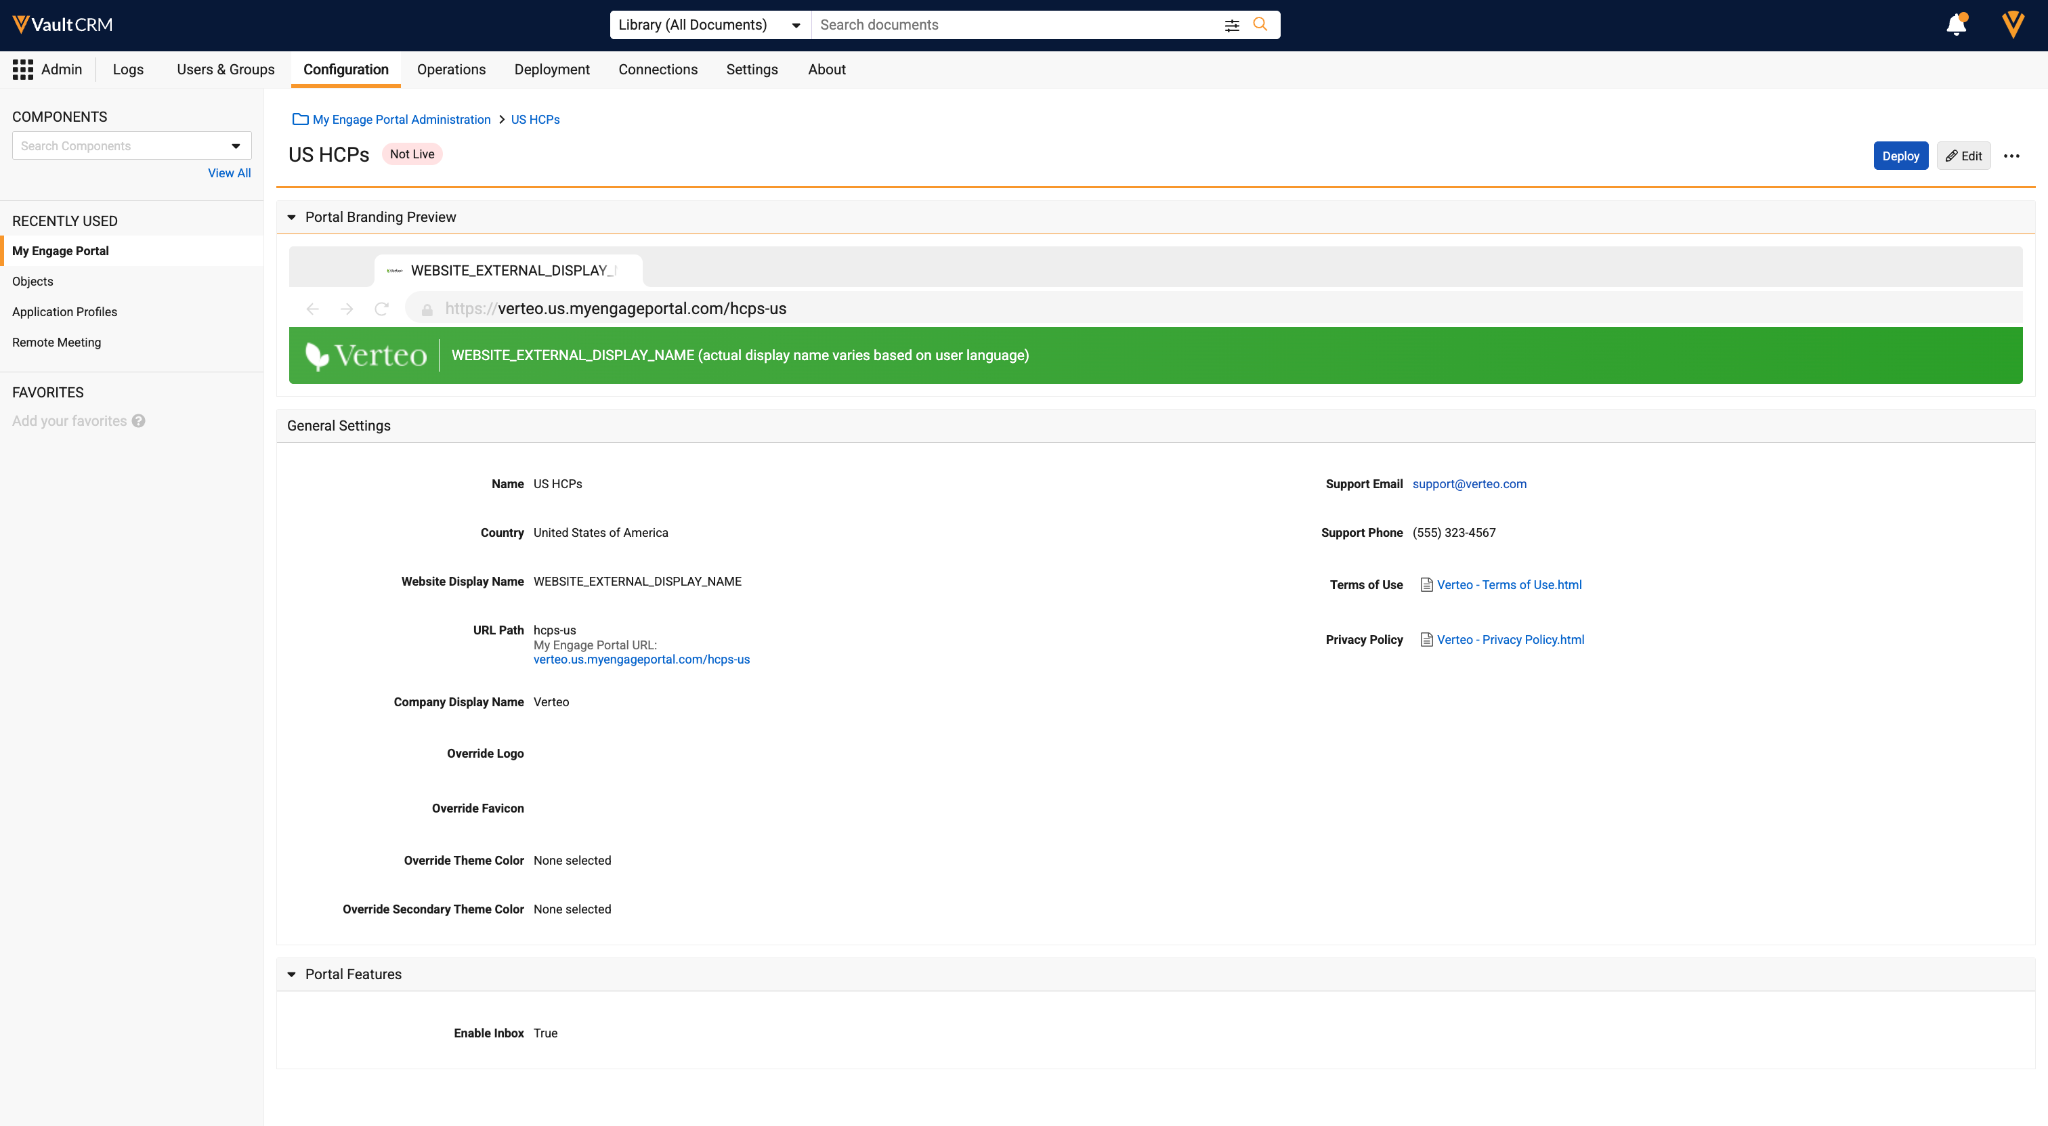The image size is (2048, 1126).
Task: Select the Configuration tab
Action: pyautogui.click(x=346, y=69)
